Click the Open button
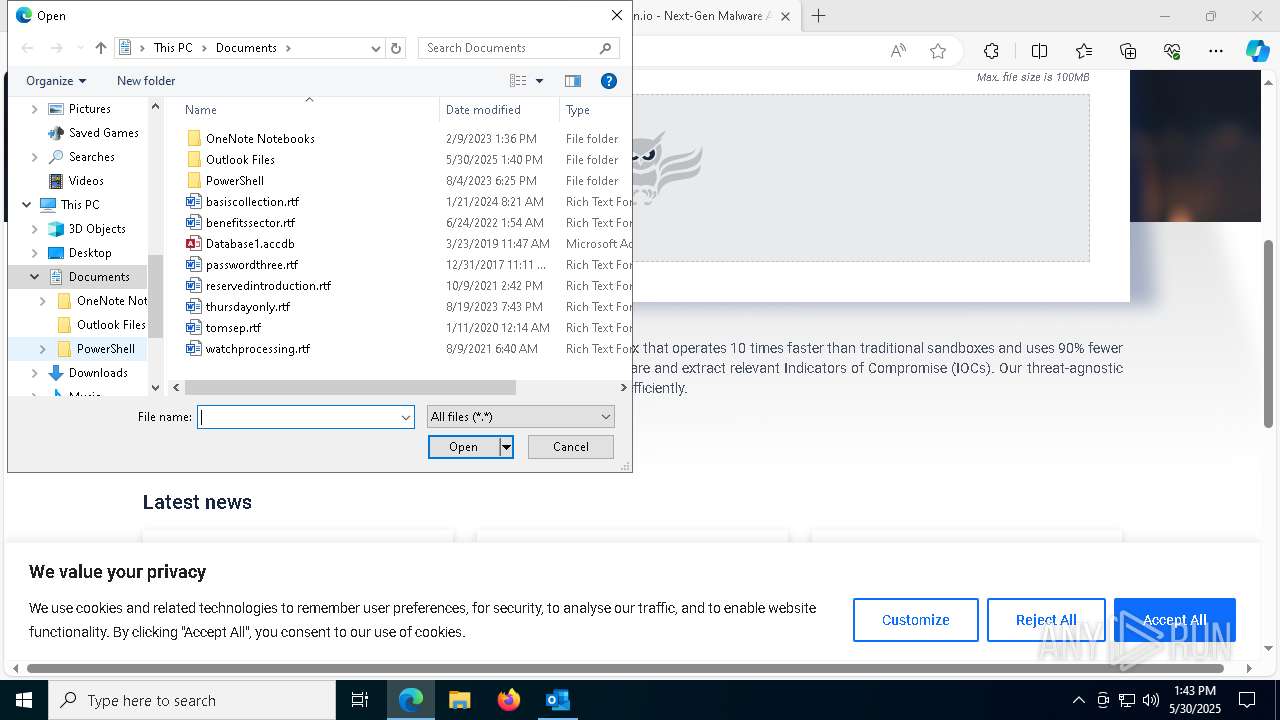The height and width of the screenshot is (720, 1280). pos(463,447)
